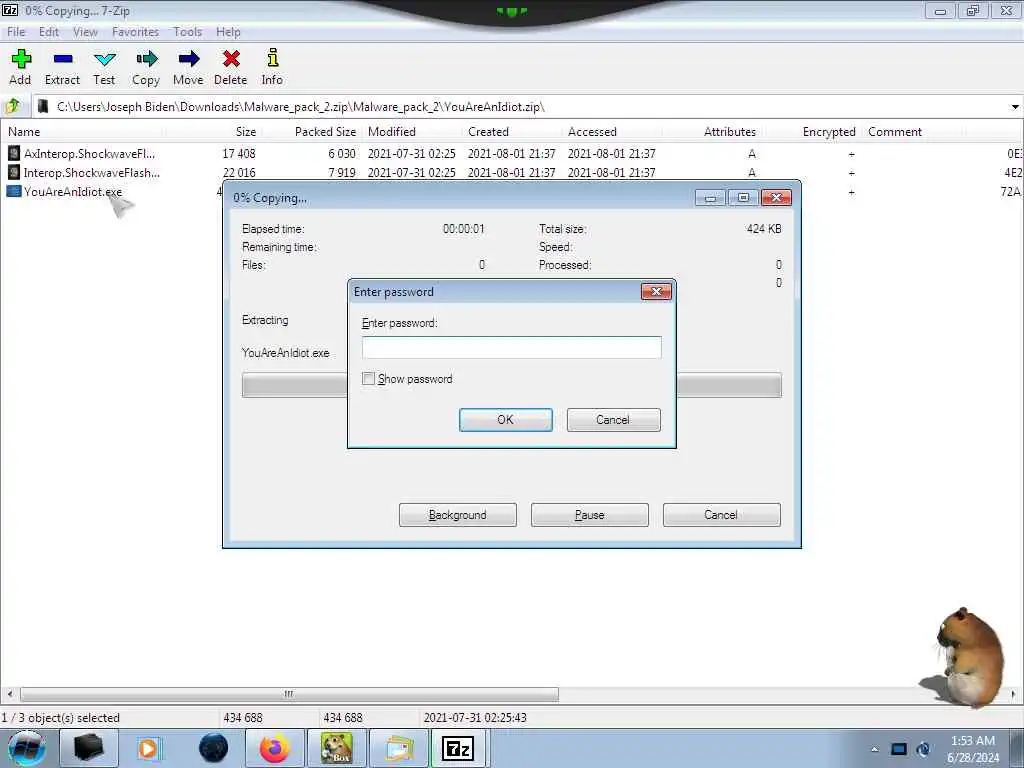The height and width of the screenshot is (768, 1024).
Task: Open the Tools menu
Action: [x=187, y=32]
